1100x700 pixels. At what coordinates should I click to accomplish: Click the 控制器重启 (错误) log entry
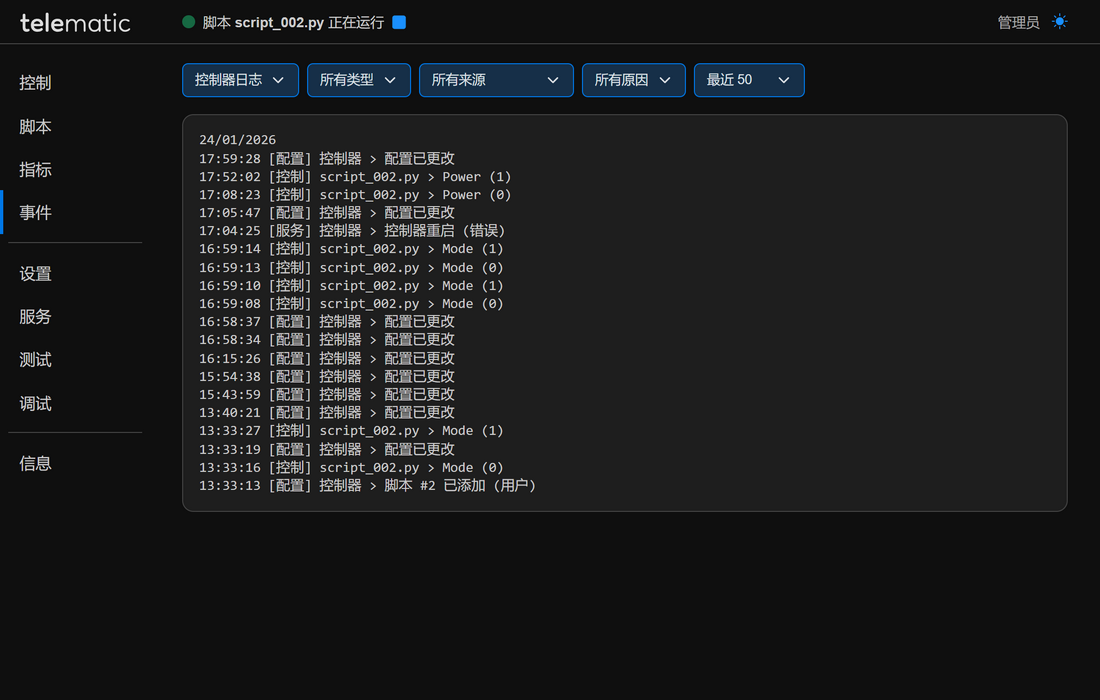pyautogui.click(x=445, y=231)
